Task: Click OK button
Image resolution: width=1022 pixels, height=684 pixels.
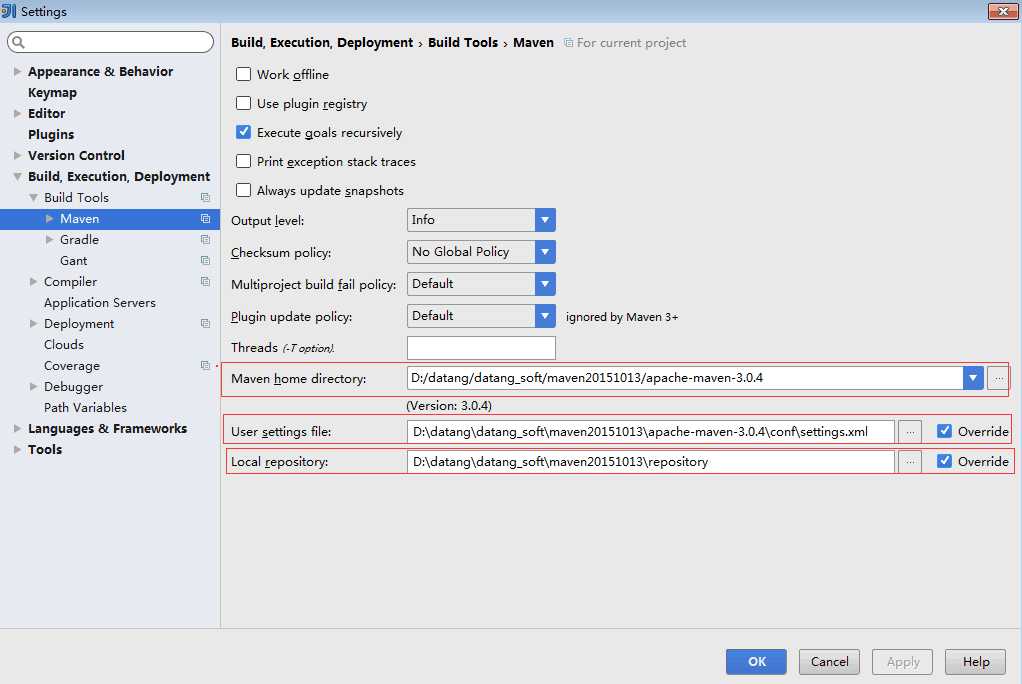Action: (756, 662)
